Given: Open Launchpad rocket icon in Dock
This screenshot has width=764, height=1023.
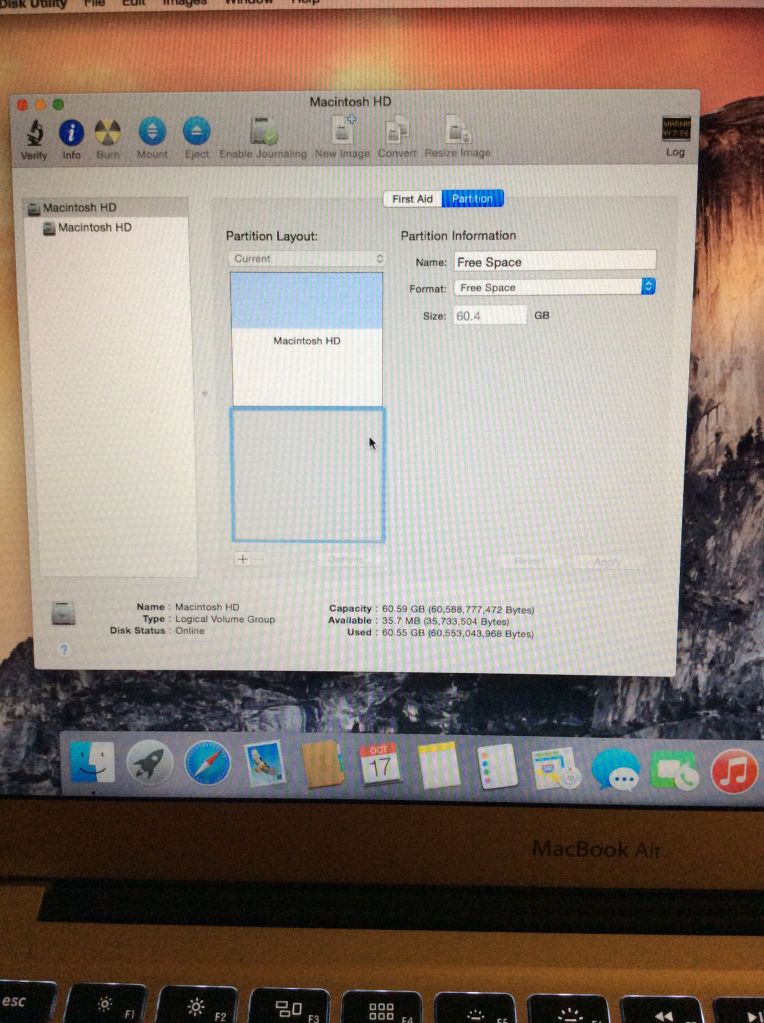Looking at the screenshot, I should [149, 762].
